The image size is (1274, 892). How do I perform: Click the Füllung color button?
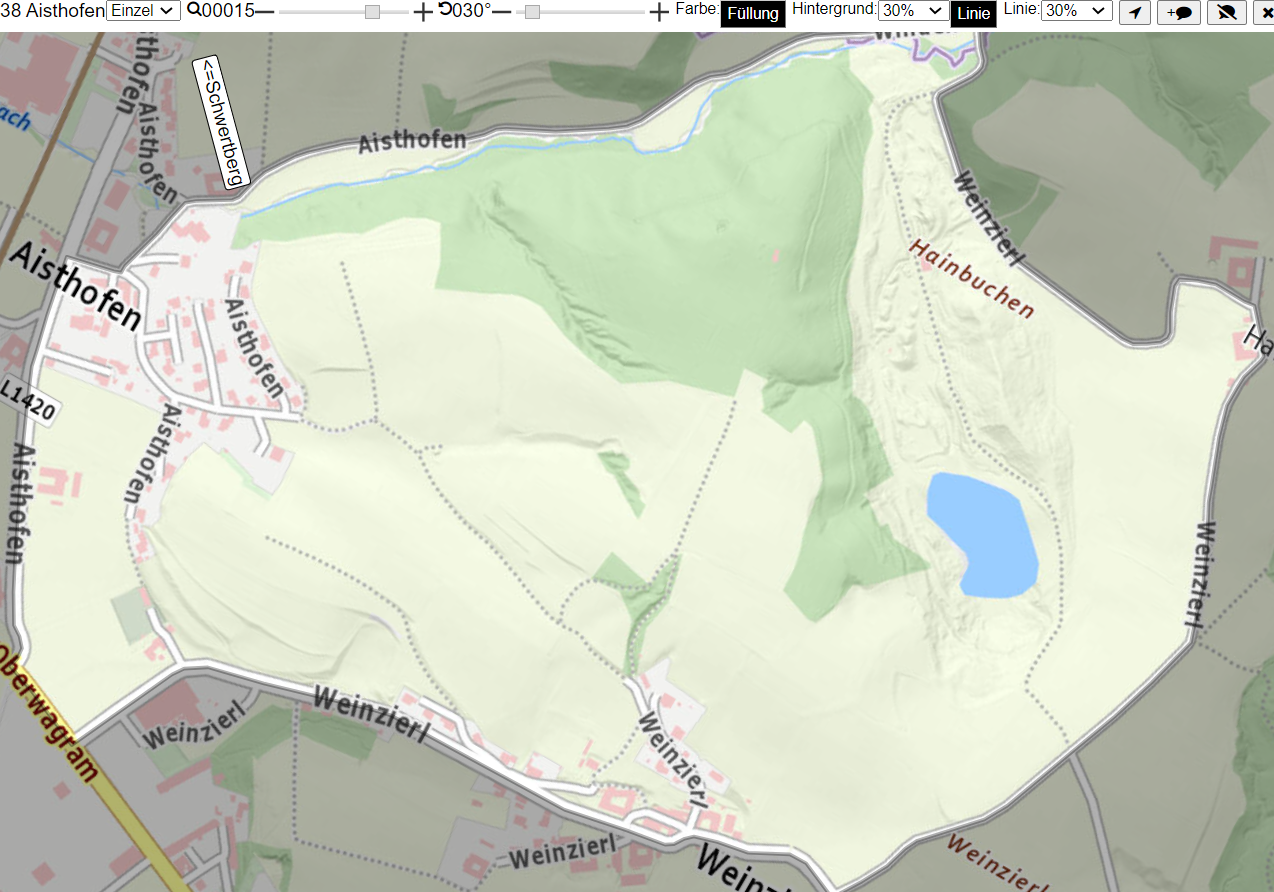tap(753, 14)
